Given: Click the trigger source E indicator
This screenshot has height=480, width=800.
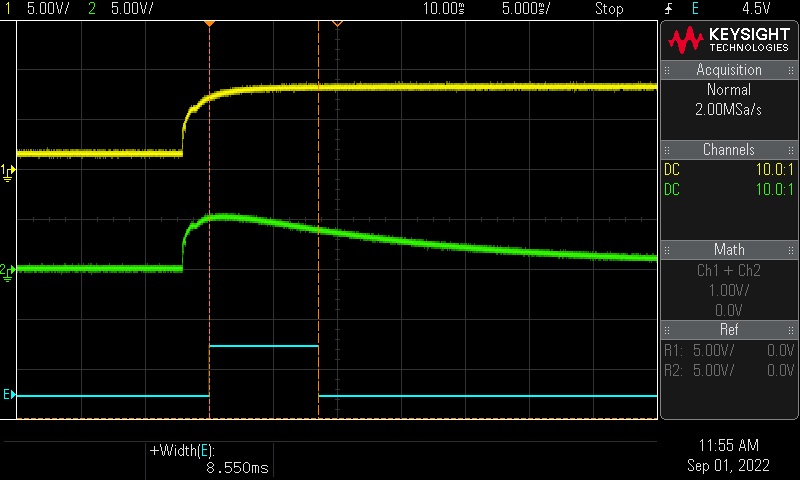Looking at the screenshot, I should click(x=695, y=8).
